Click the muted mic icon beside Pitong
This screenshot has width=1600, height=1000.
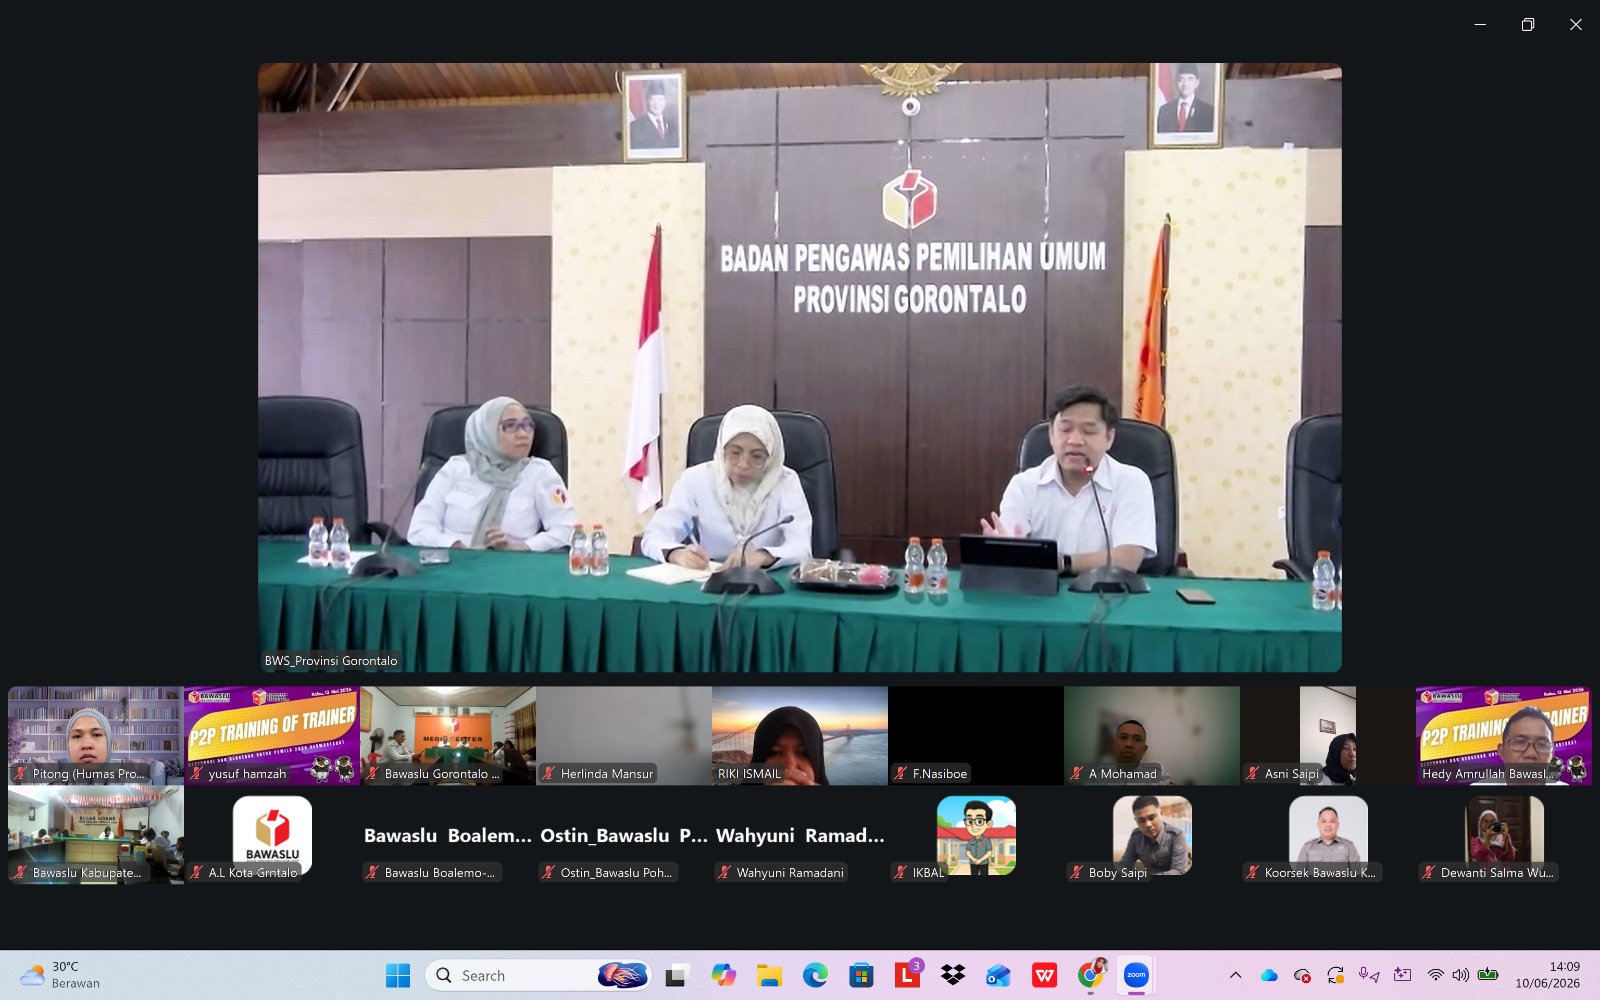pos(20,773)
